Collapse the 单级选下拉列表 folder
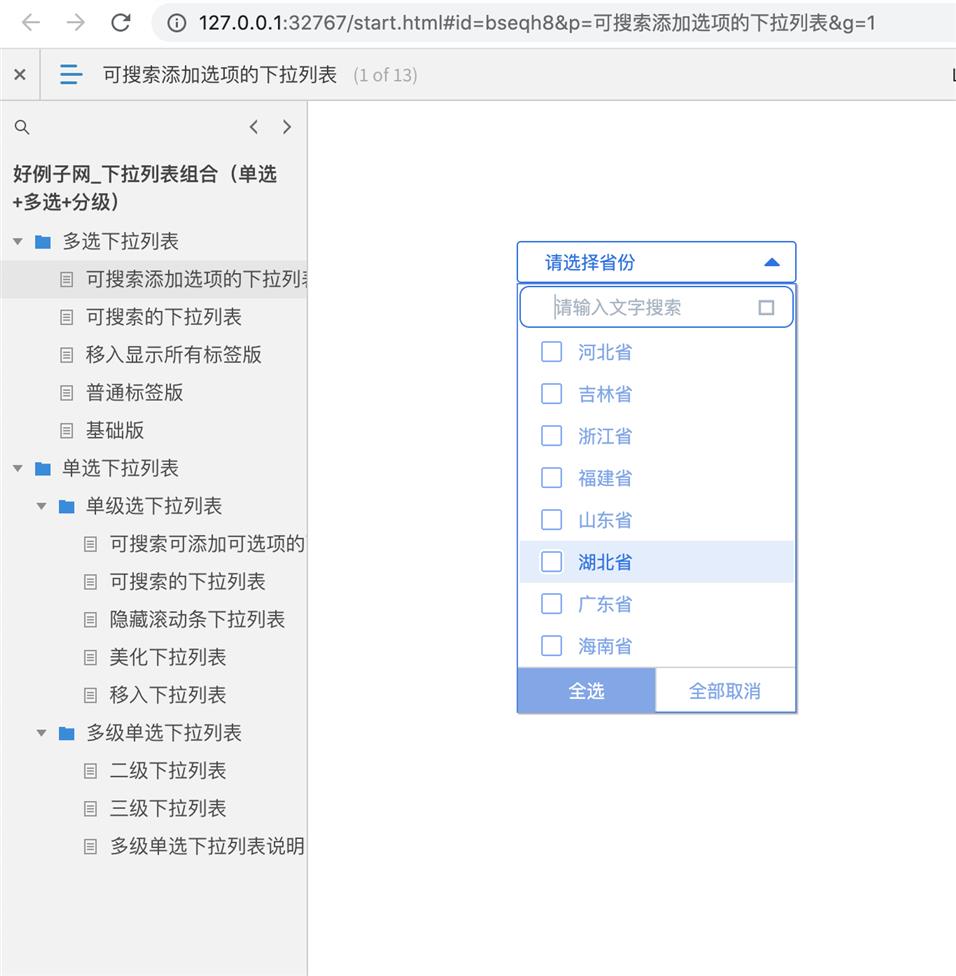The width and height of the screenshot is (956, 976). click(42, 507)
